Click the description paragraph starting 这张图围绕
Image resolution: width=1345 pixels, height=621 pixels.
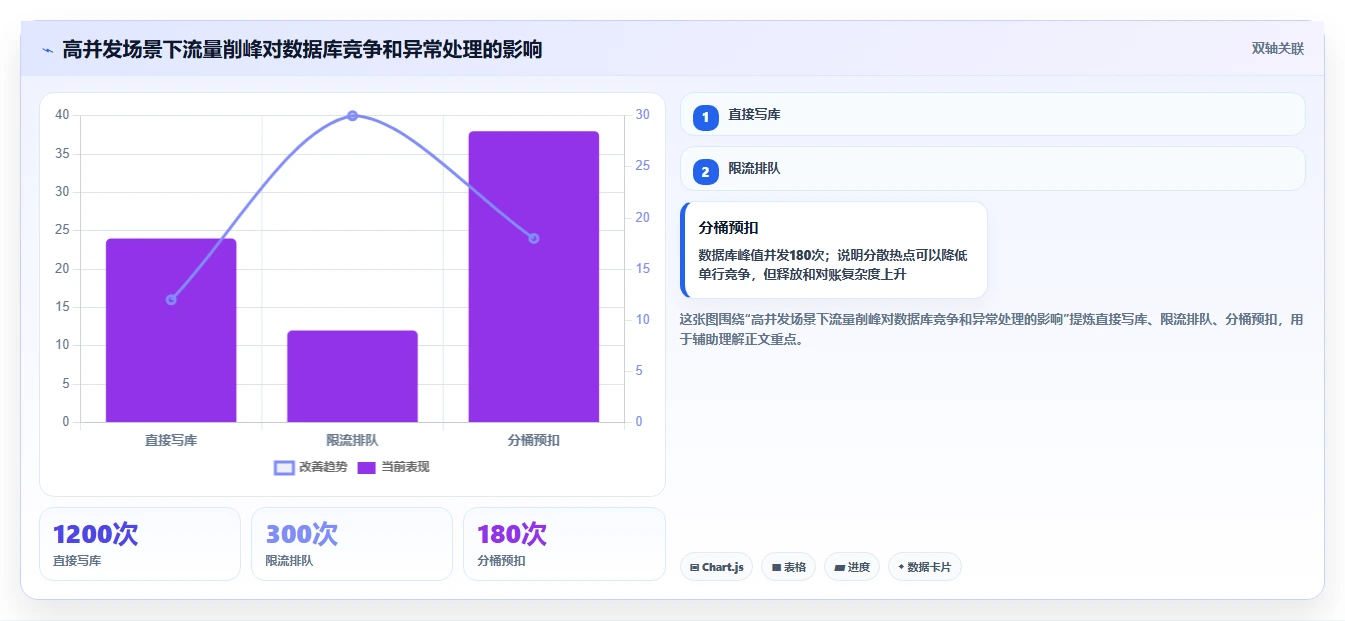pyautogui.click(x=991, y=329)
